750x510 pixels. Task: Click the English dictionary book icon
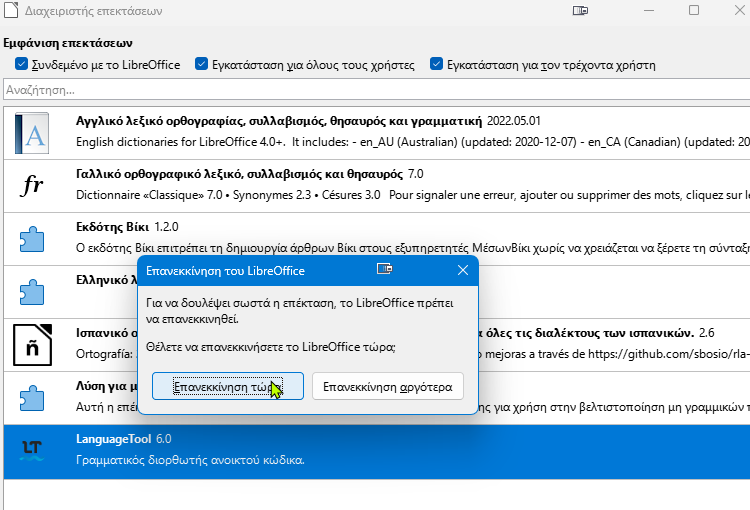coord(32,133)
